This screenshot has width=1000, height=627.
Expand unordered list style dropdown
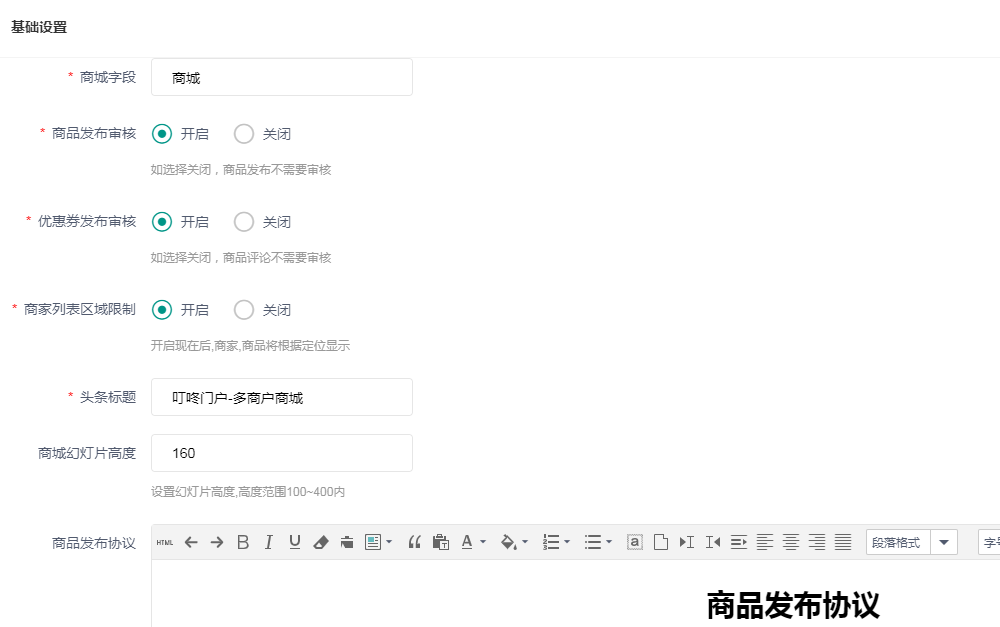tap(609, 542)
